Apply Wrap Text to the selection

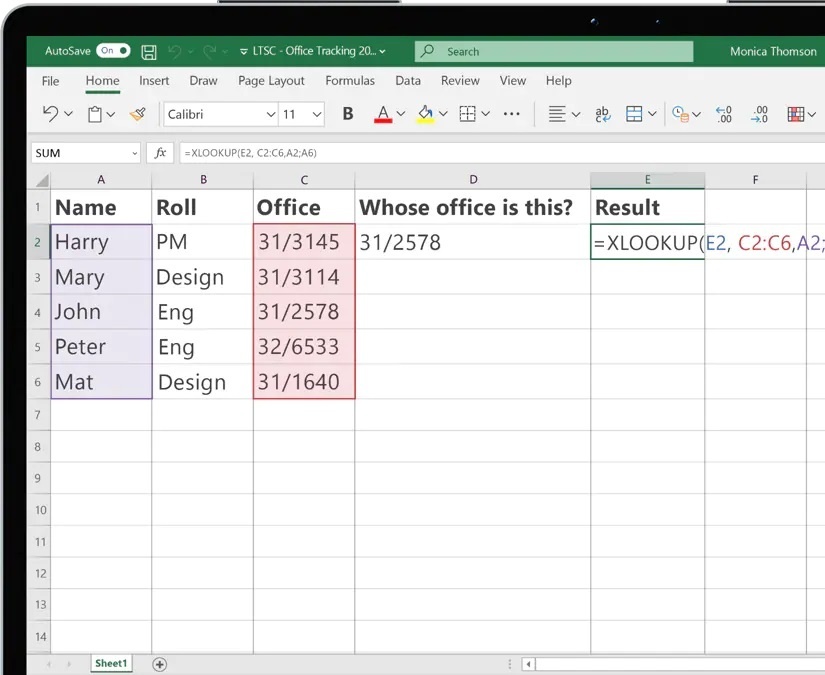click(x=603, y=113)
